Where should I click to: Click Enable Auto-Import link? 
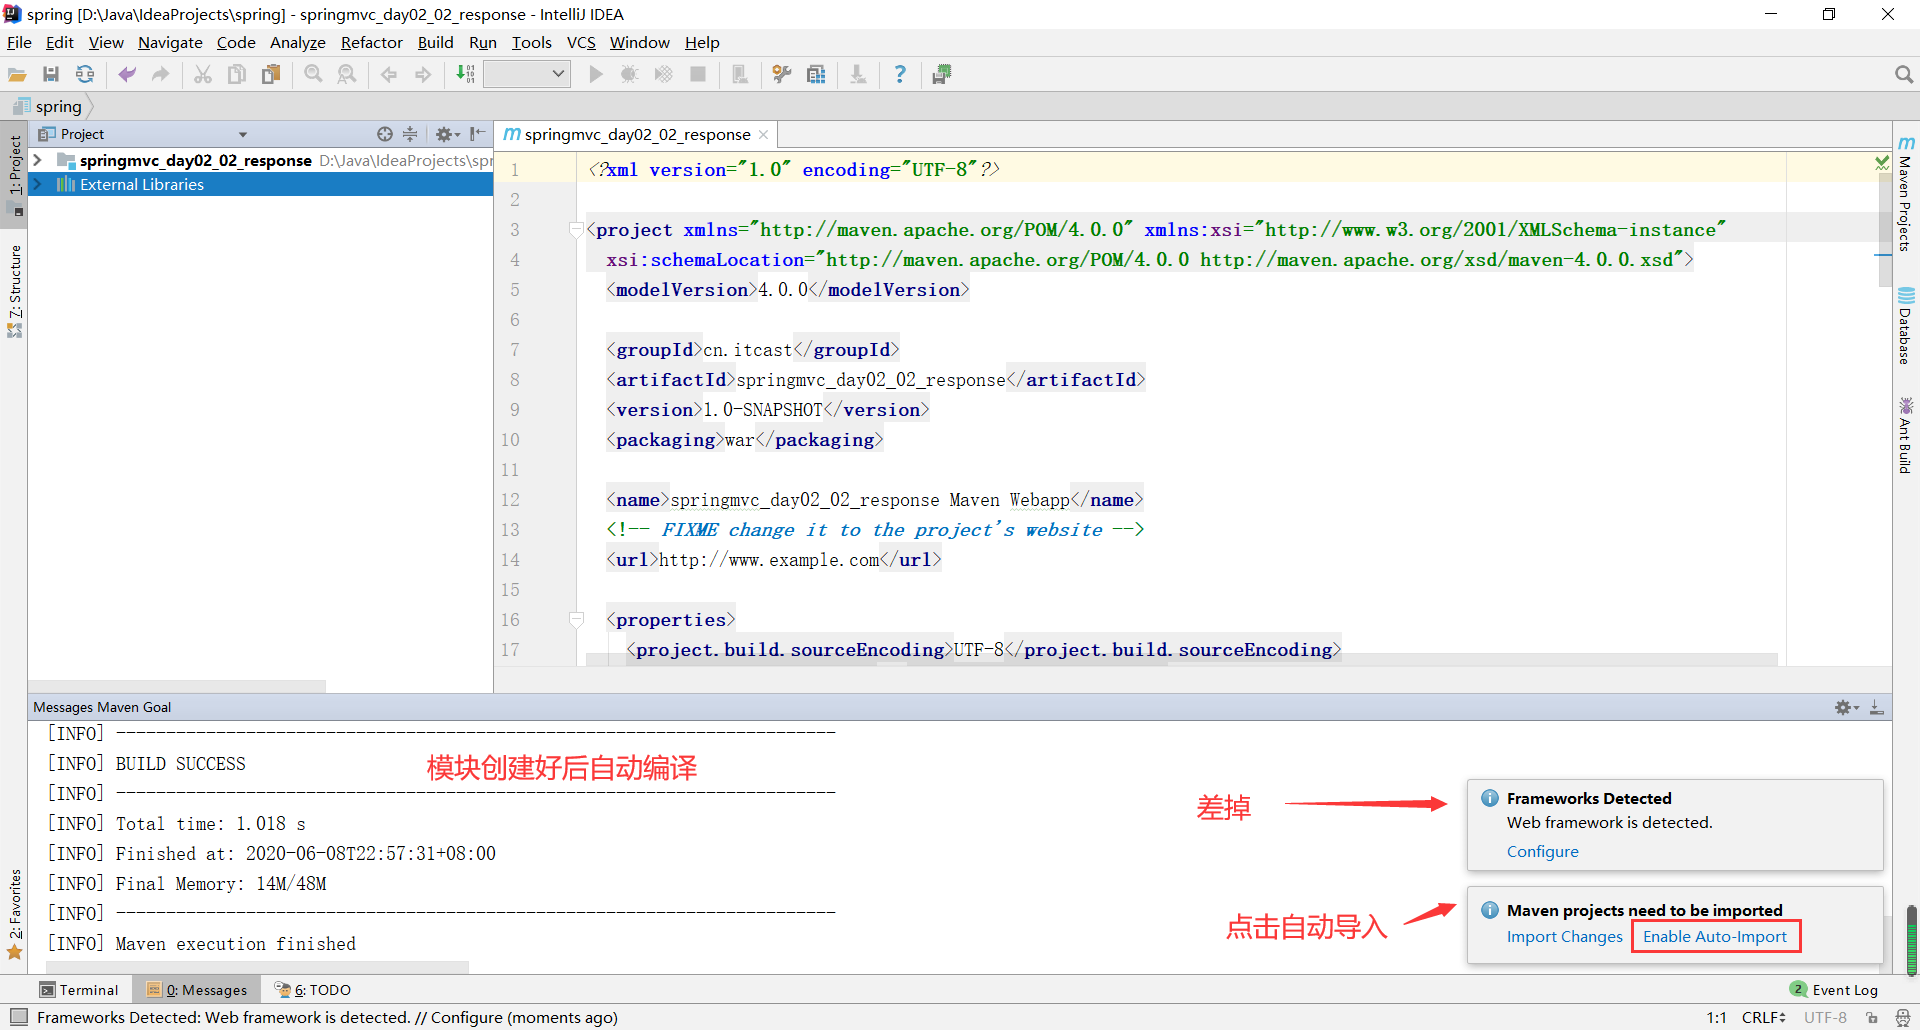tap(1715, 937)
